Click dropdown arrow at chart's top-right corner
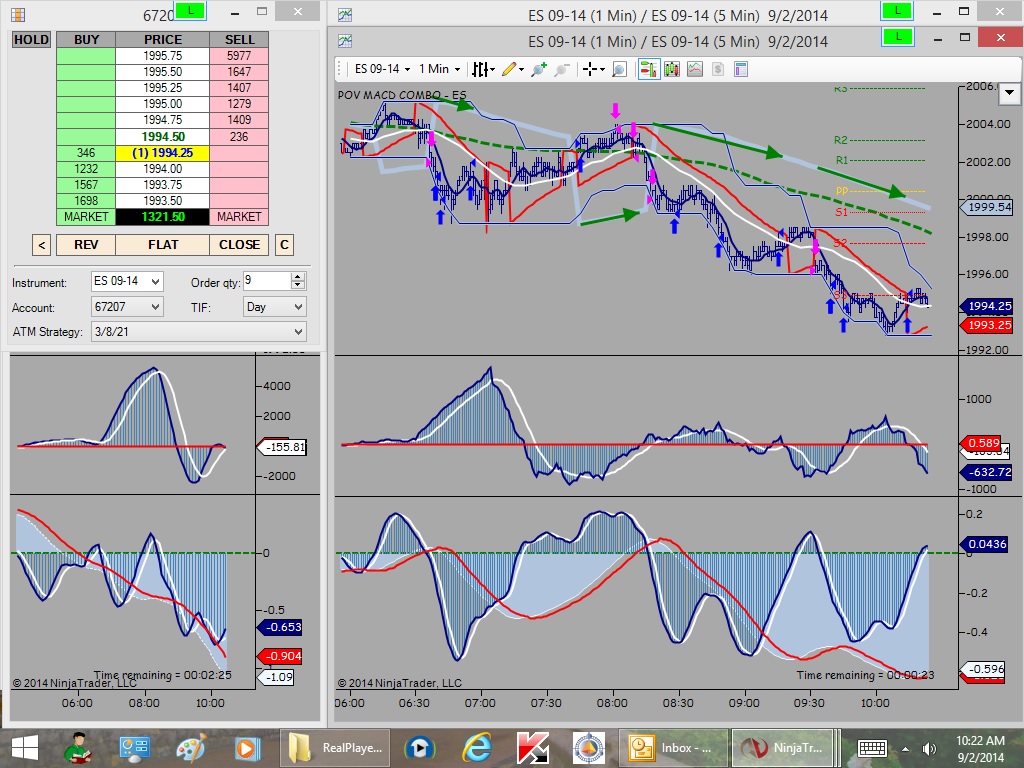Viewport: 1024px width, 768px height. 1010,93
